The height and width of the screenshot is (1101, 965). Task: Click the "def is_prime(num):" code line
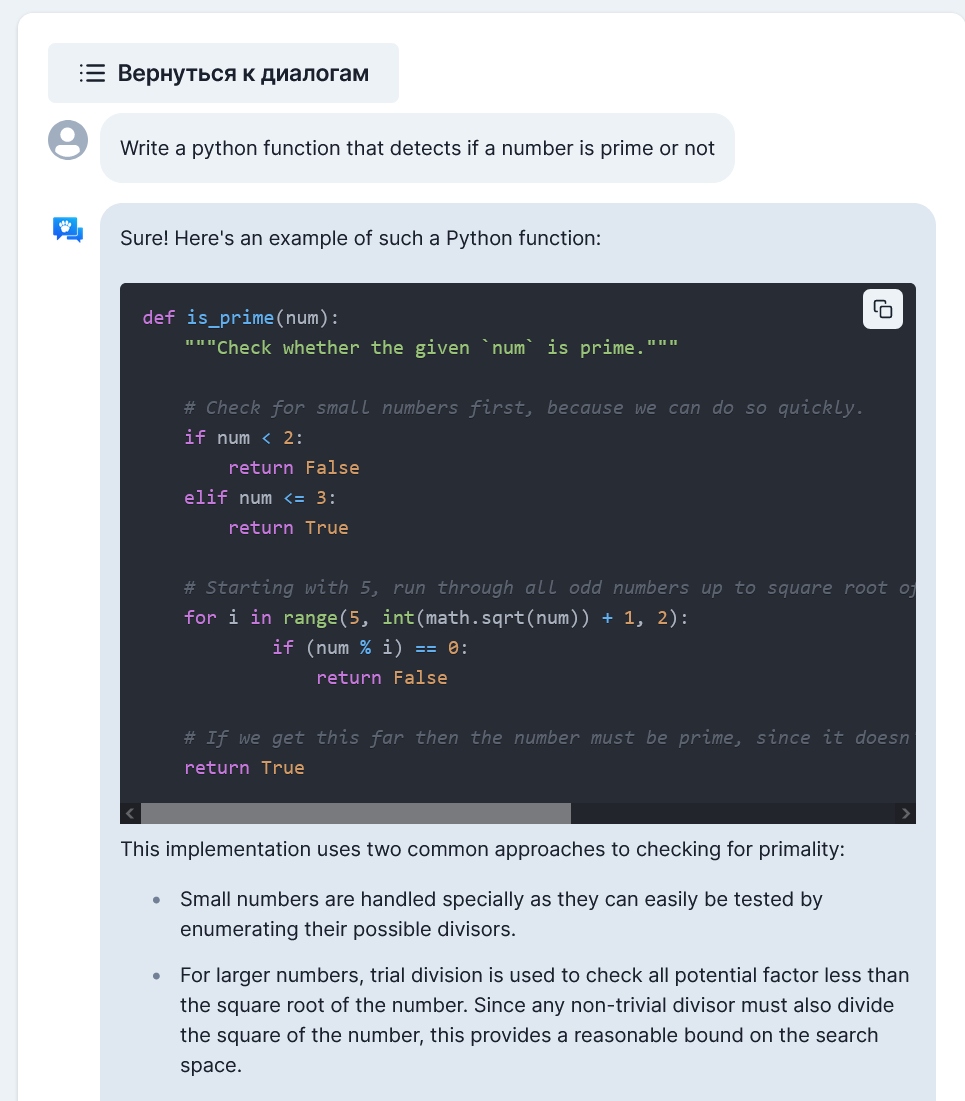[x=241, y=318]
